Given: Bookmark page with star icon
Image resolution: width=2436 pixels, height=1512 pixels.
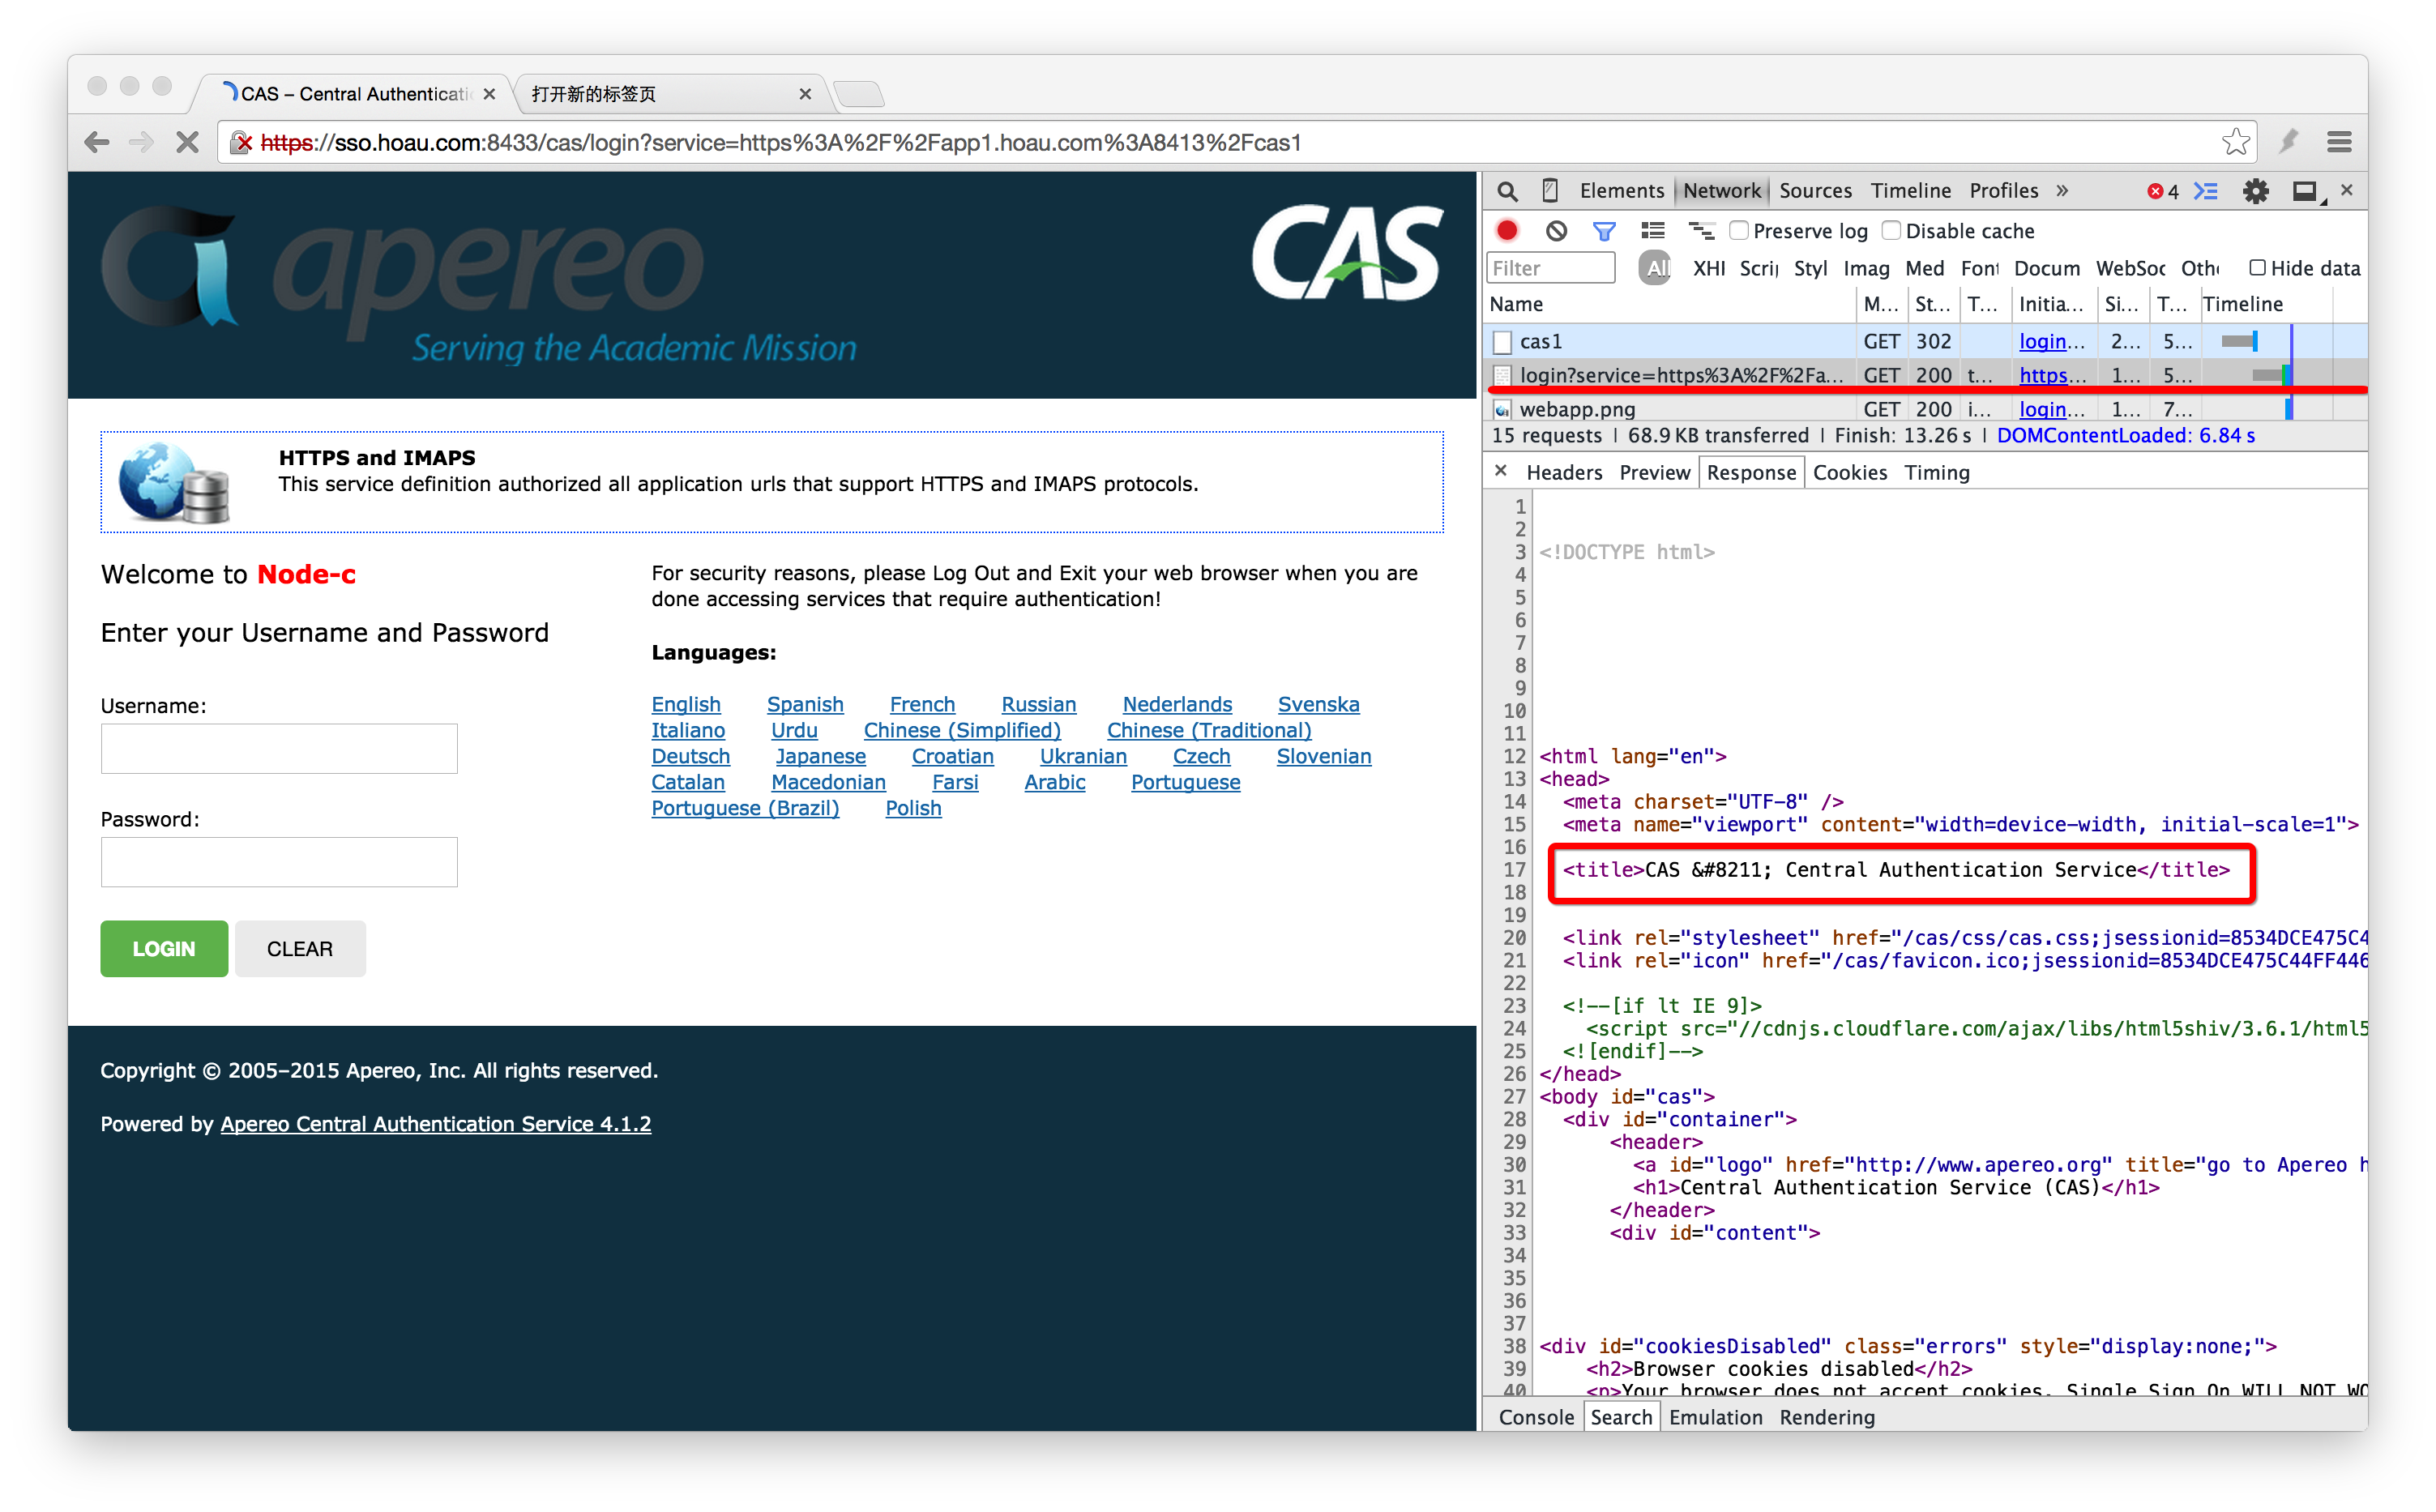Looking at the screenshot, I should pos(2236,142).
